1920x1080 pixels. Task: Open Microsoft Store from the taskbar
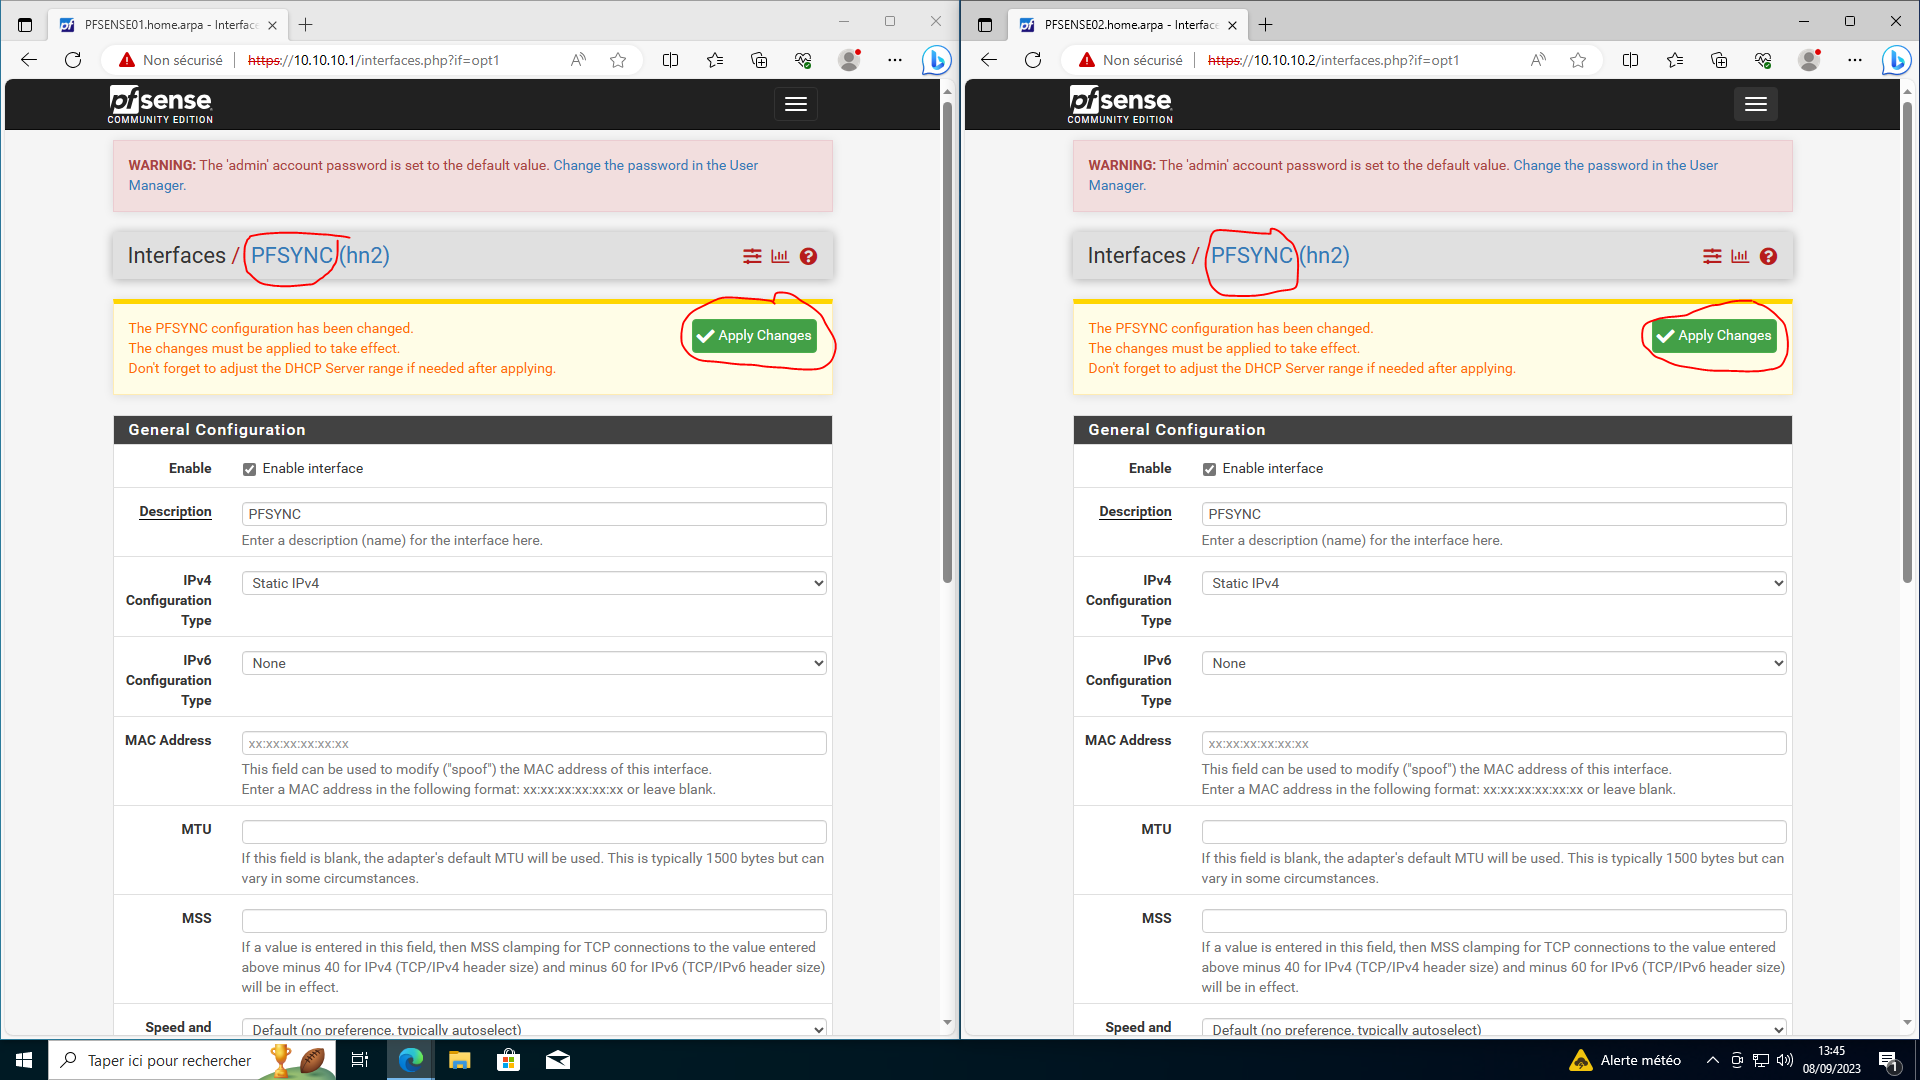[x=508, y=1060]
